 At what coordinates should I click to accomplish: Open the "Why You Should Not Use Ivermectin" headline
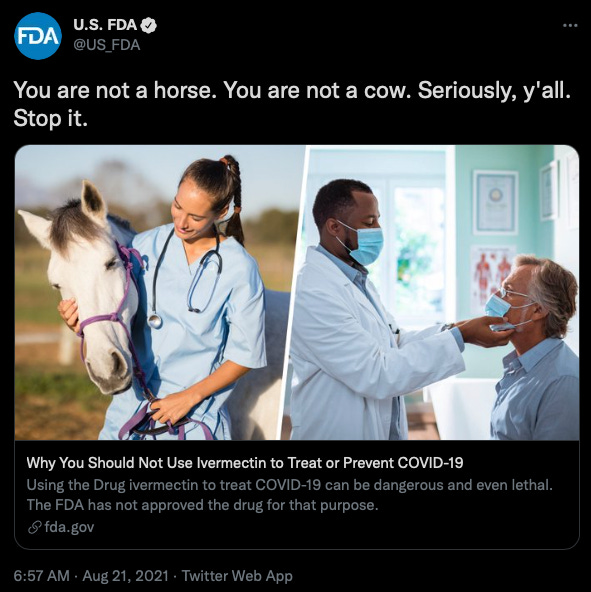(x=245, y=462)
